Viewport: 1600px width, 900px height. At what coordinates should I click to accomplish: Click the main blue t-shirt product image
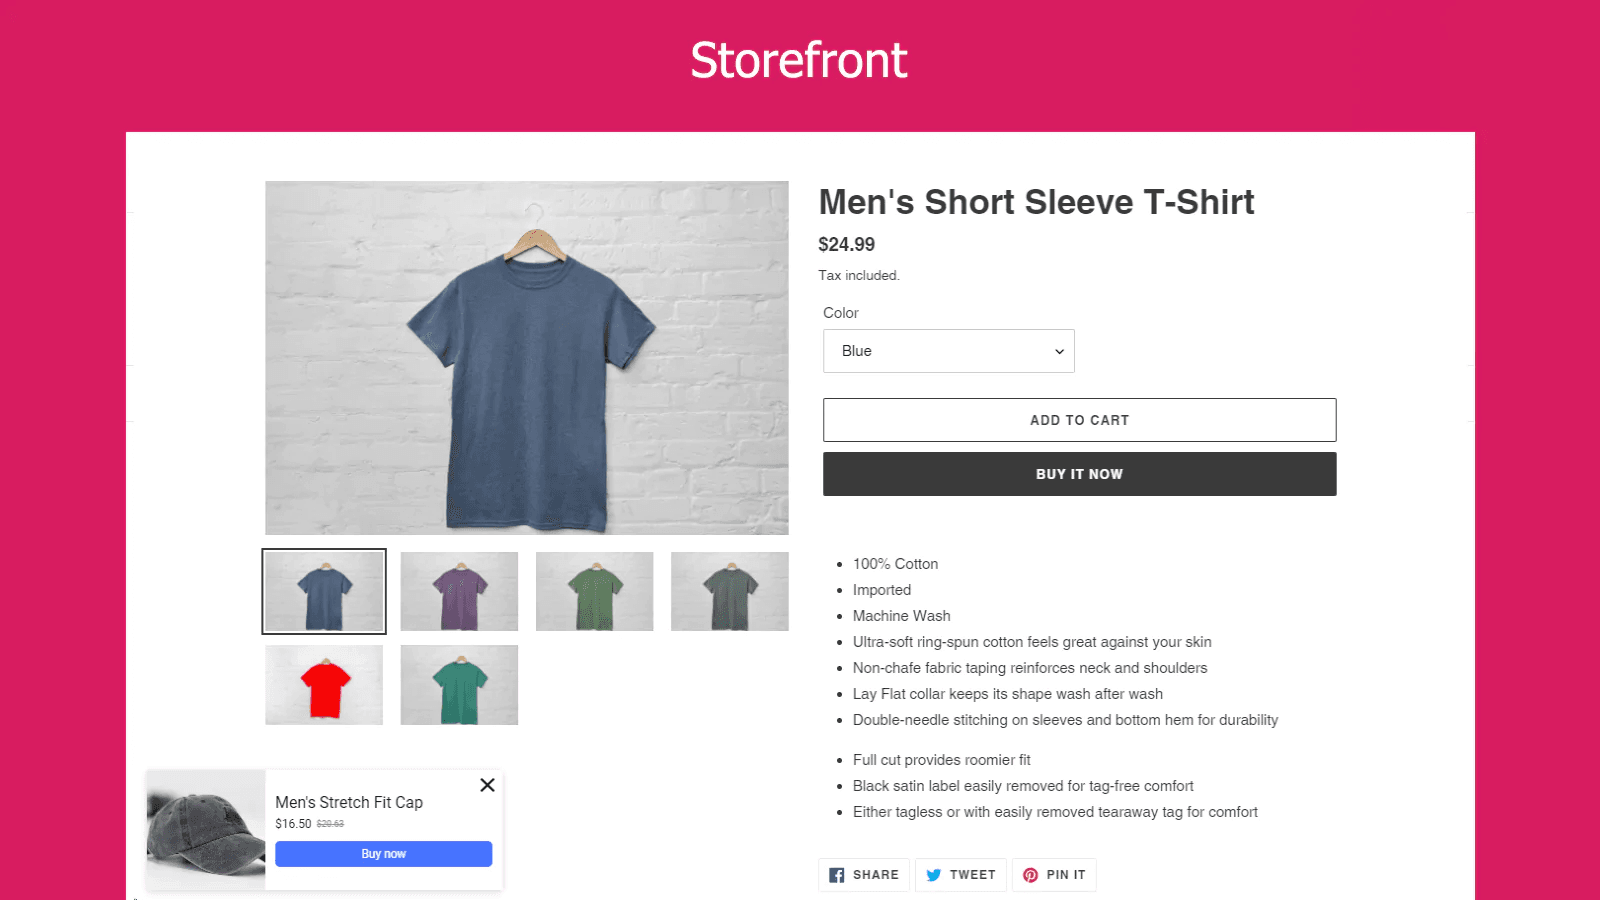(527, 358)
